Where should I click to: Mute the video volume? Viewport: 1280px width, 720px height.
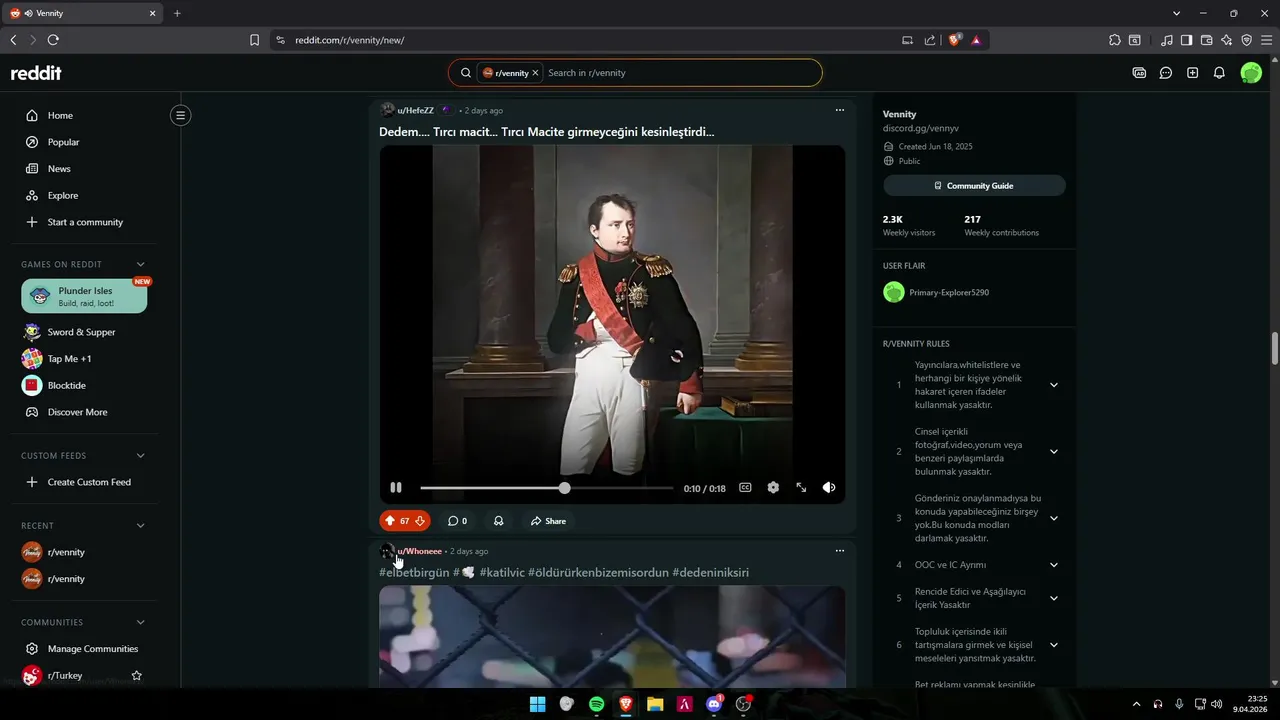coord(829,488)
